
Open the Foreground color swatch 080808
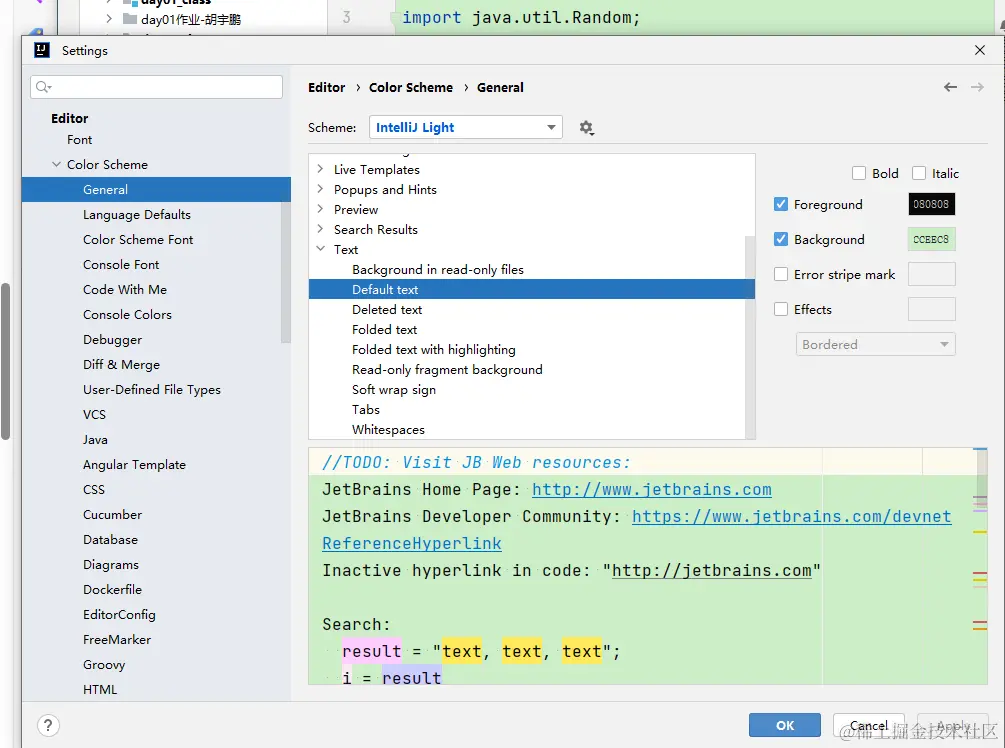(931, 204)
